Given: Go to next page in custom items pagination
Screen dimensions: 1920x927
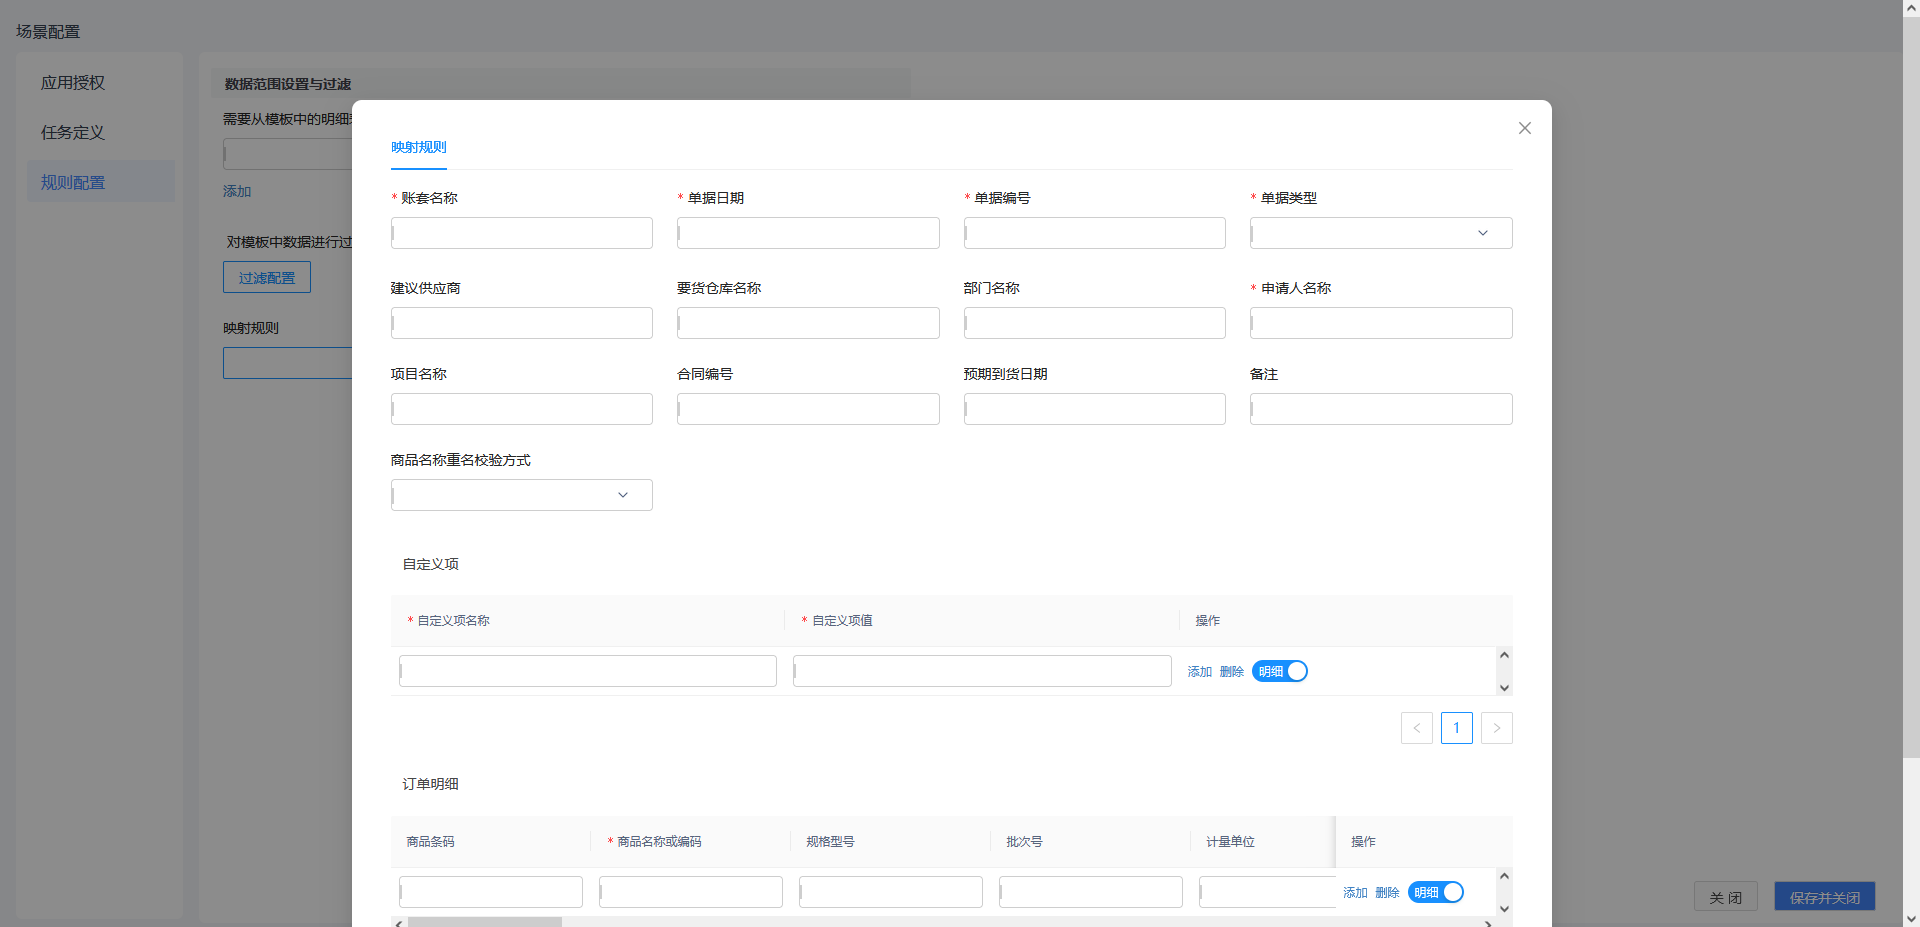Looking at the screenshot, I should [1497, 728].
